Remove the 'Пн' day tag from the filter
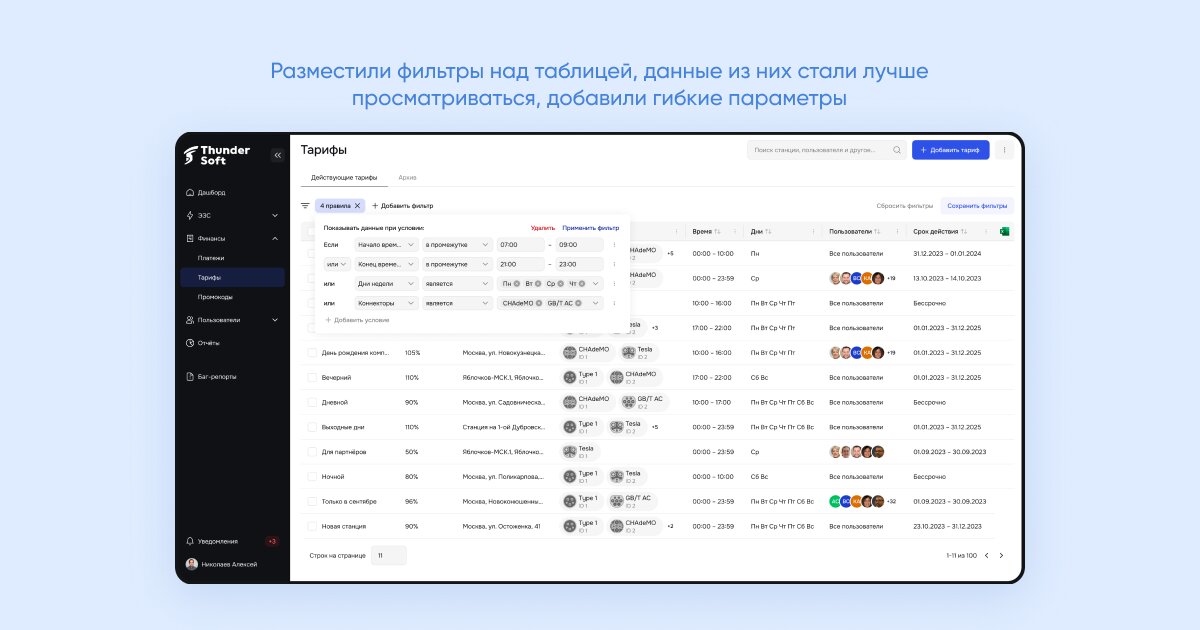This screenshot has height=630, width=1200. click(517, 284)
